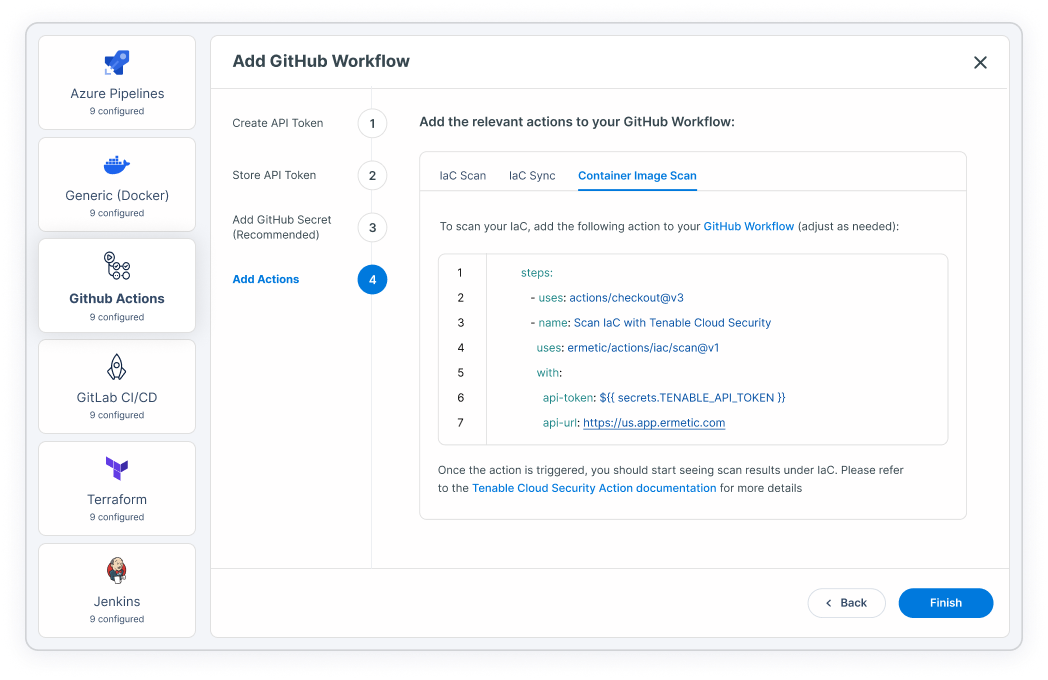Click line number 7 in code gutter
This screenshot has height=680, width=1048.
tap(461, 423)
